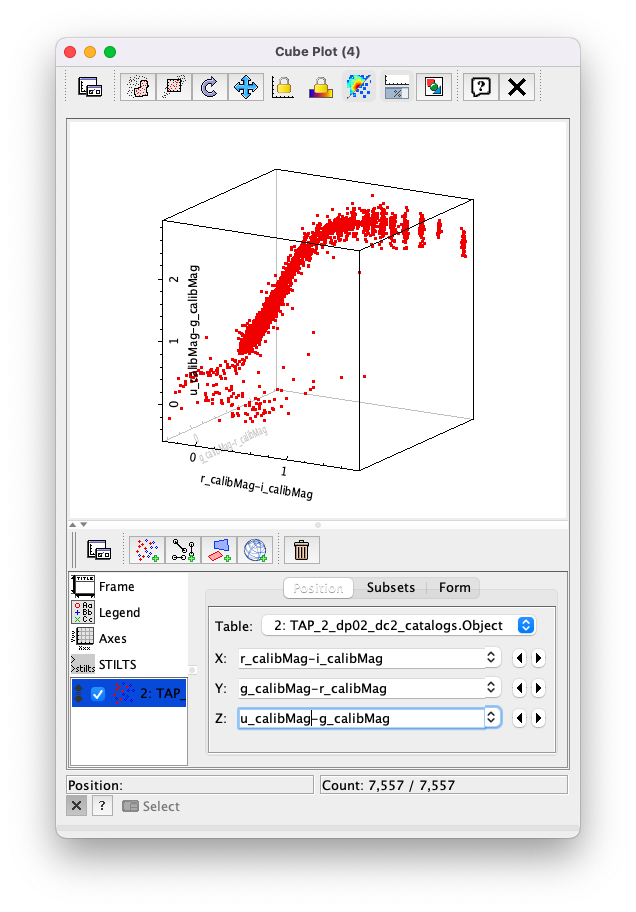Open the Axes control entry
636x912 pixels.
tap(129, 639)
